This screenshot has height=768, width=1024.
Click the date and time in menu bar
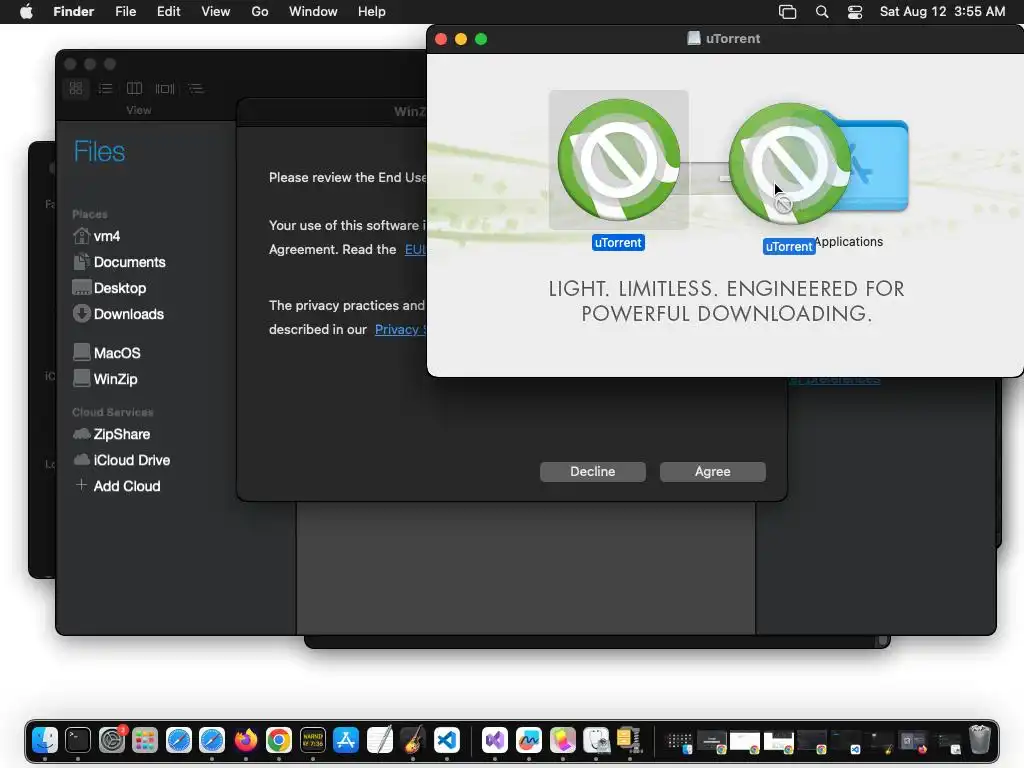pos(942,12)
